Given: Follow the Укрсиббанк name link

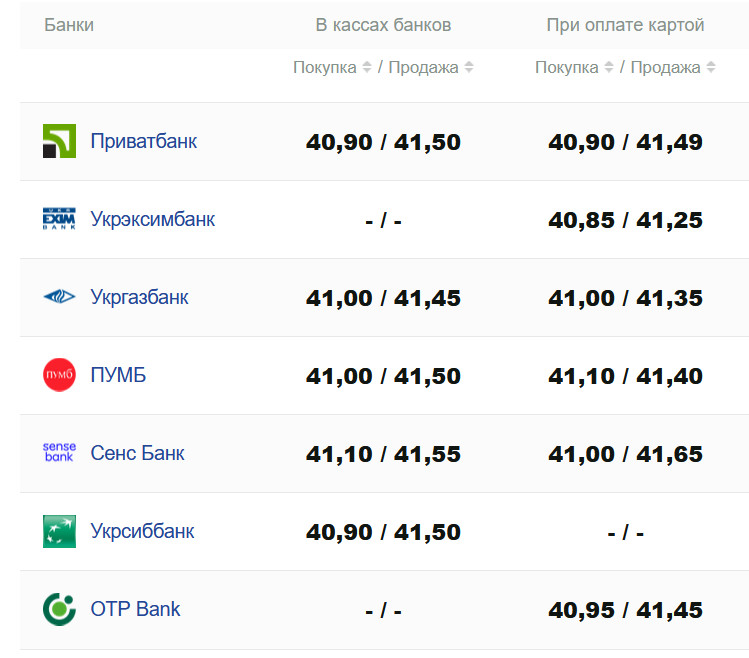Looking at the screenshot, I should point(142,531).
